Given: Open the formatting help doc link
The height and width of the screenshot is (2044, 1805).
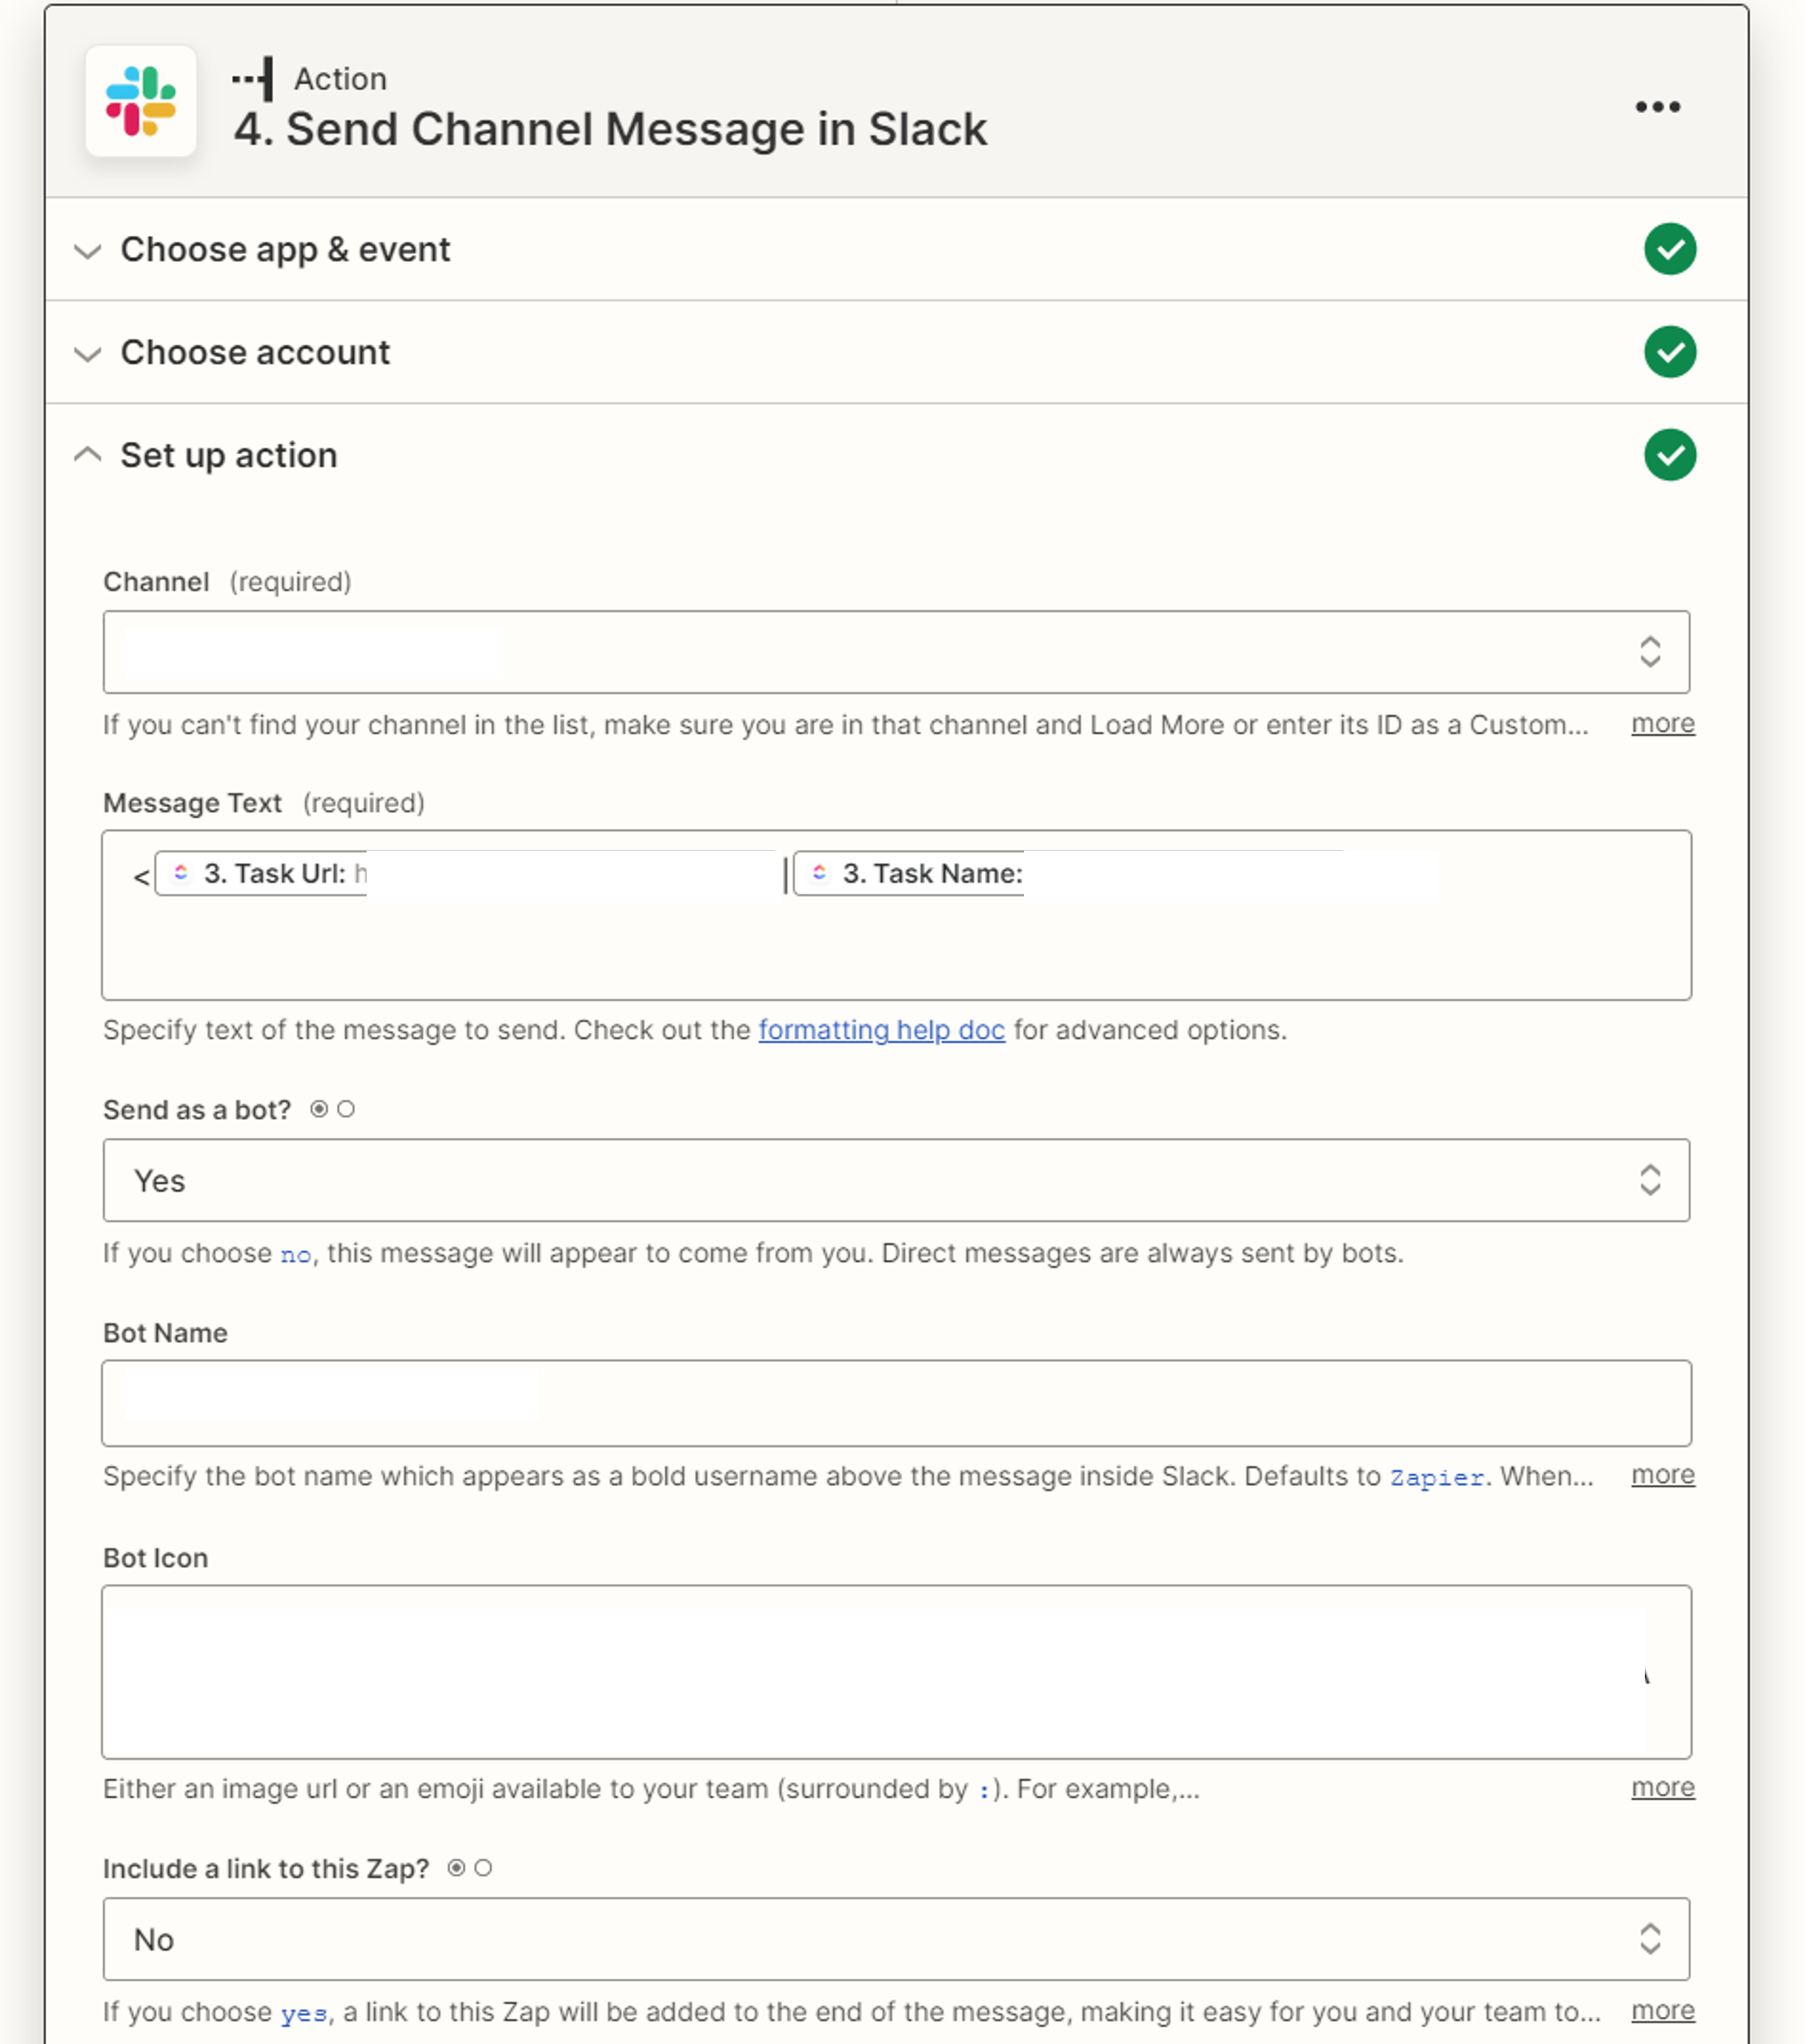Looking at the screenshot, I should [881, 1030].
